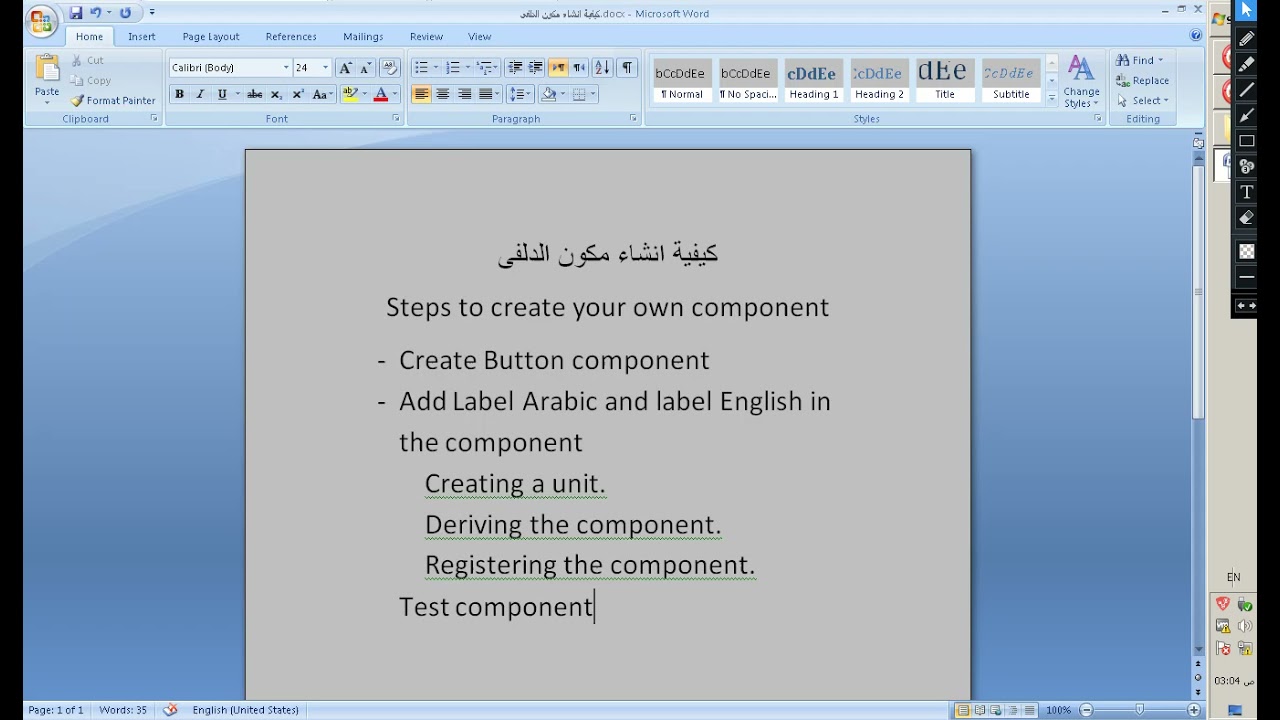Increase paragraph indent

(x=535, y=68)
